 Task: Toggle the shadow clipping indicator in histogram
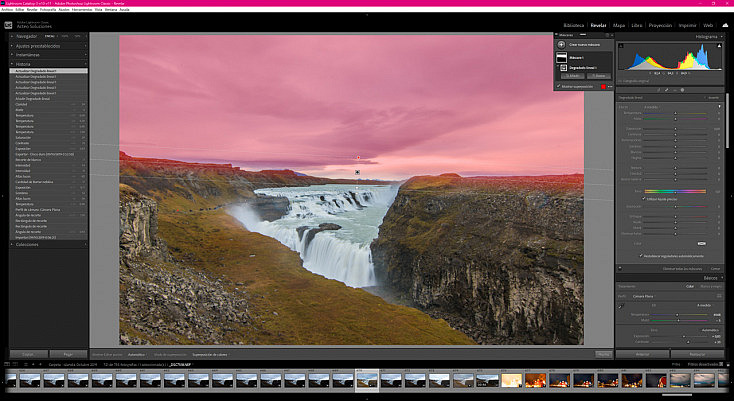coord(621,46)
